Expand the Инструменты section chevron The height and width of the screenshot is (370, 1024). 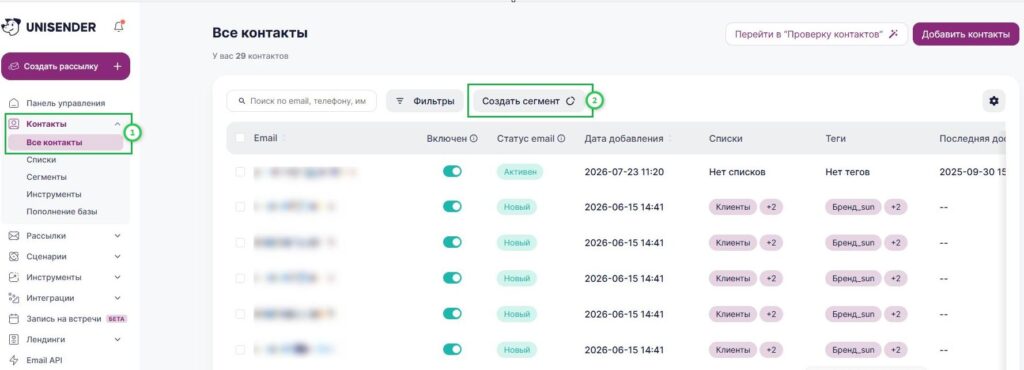click(118, 277)
